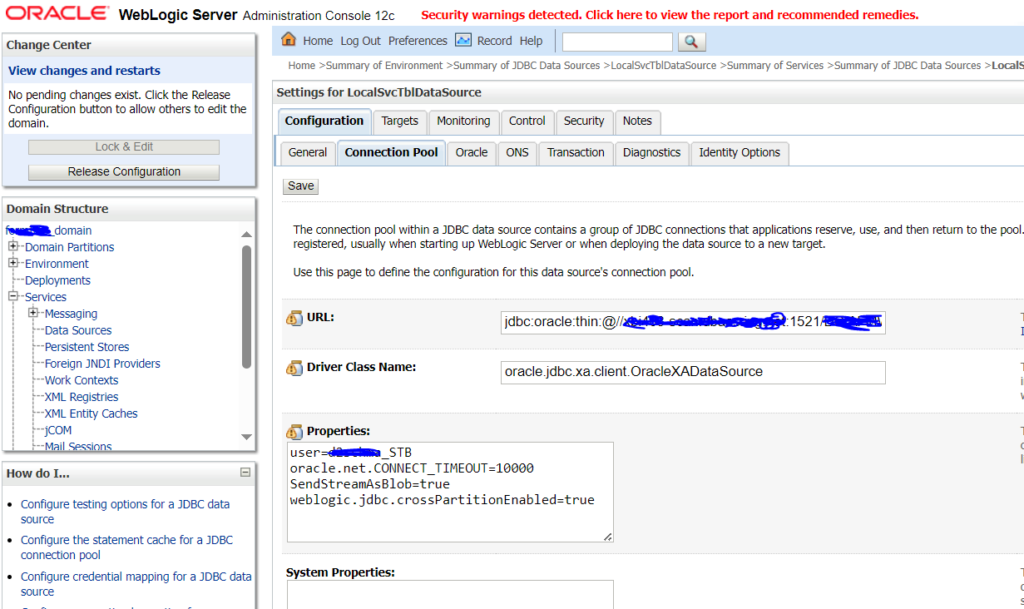The height and width of the screenshot is (609, 1024).
Task: Click the Domain Structure scroll-up arrow
Action: coord(246,234)
